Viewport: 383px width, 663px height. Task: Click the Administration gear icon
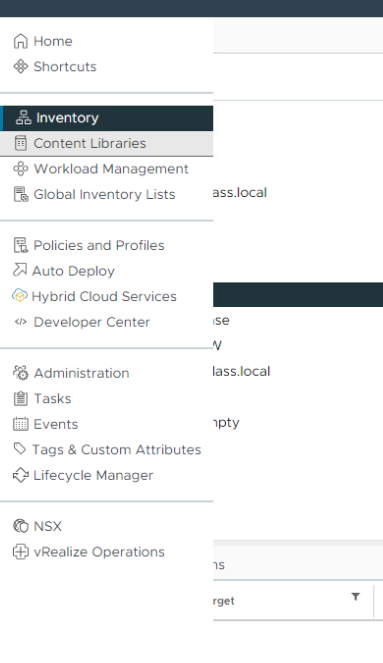[x=21, y=373]
